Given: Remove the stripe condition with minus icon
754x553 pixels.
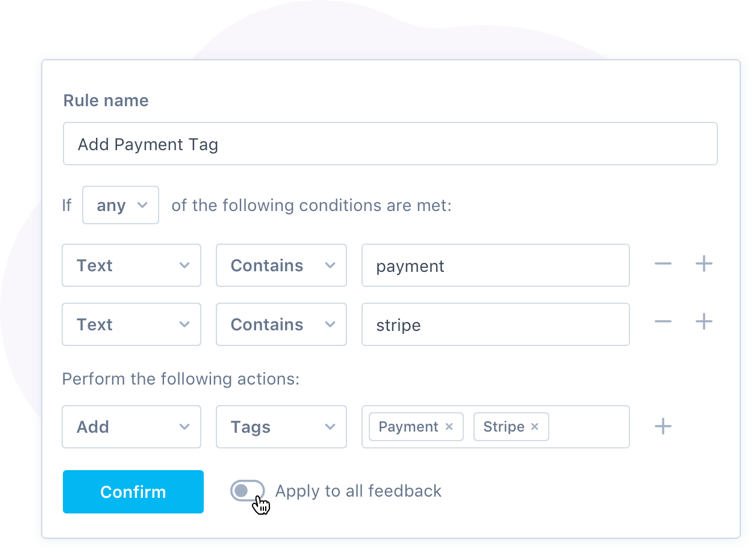Looking at the screenshot, I should pyautogui.click(x=663, y=321).
